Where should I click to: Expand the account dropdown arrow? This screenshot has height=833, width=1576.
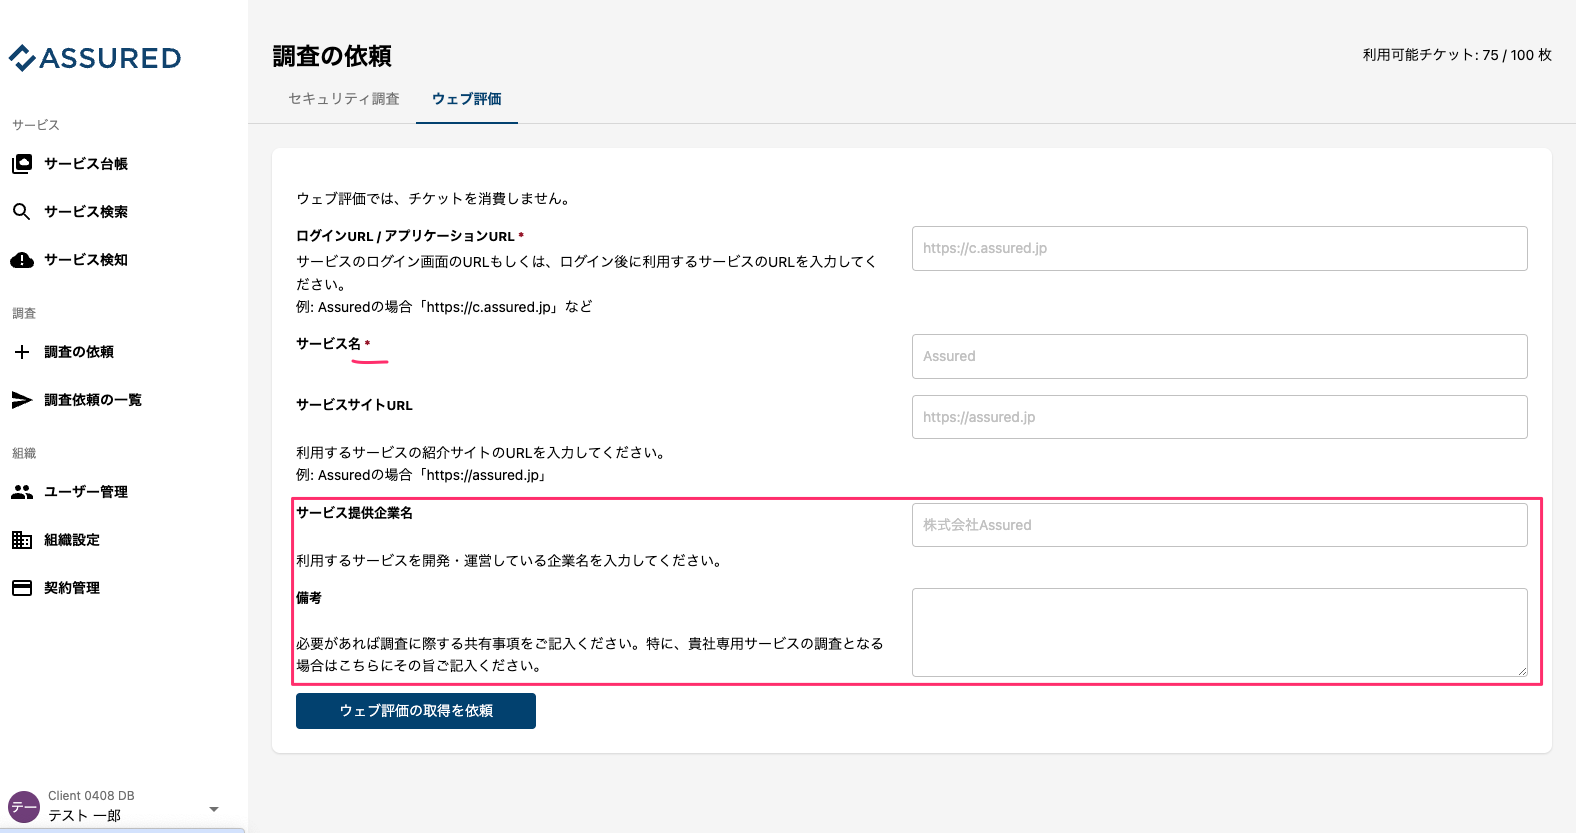click(x=214, y=808)
